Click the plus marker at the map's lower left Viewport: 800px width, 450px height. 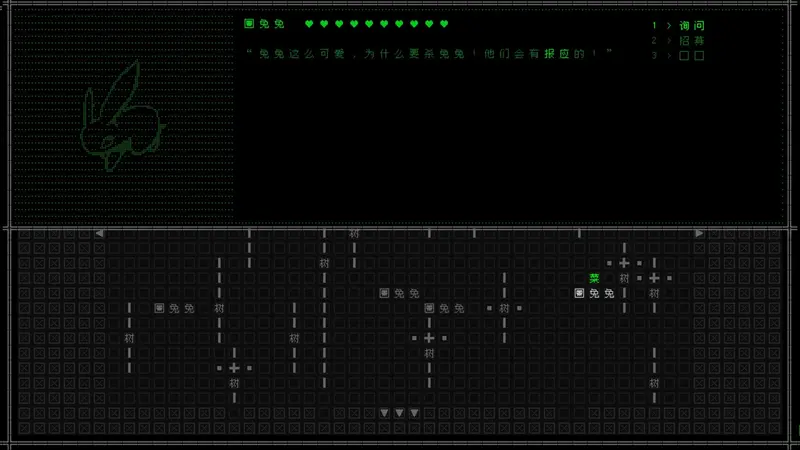(x=234, y=368)
